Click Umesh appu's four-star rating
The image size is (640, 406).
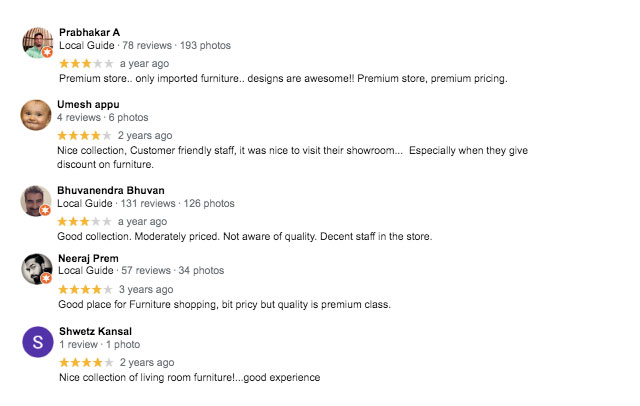[84, 135]
